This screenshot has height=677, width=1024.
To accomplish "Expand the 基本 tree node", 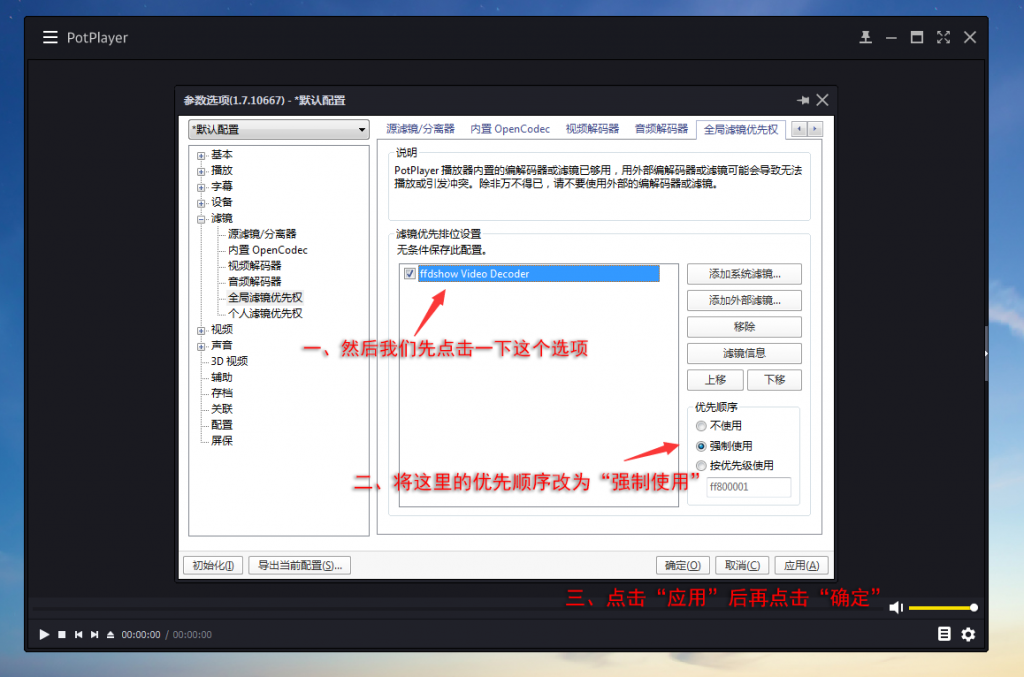I will click(x=201, y=155).
